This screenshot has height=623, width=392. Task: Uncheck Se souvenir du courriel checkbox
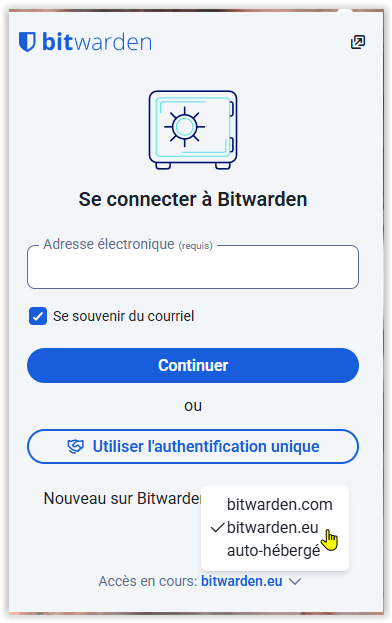[x=38, y=316]
